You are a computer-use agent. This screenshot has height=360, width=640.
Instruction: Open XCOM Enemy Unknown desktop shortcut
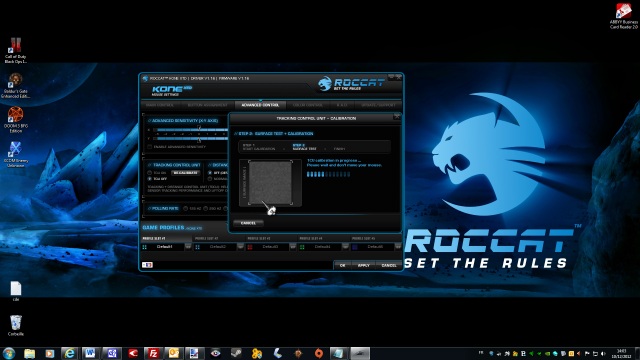pos(16,154)
